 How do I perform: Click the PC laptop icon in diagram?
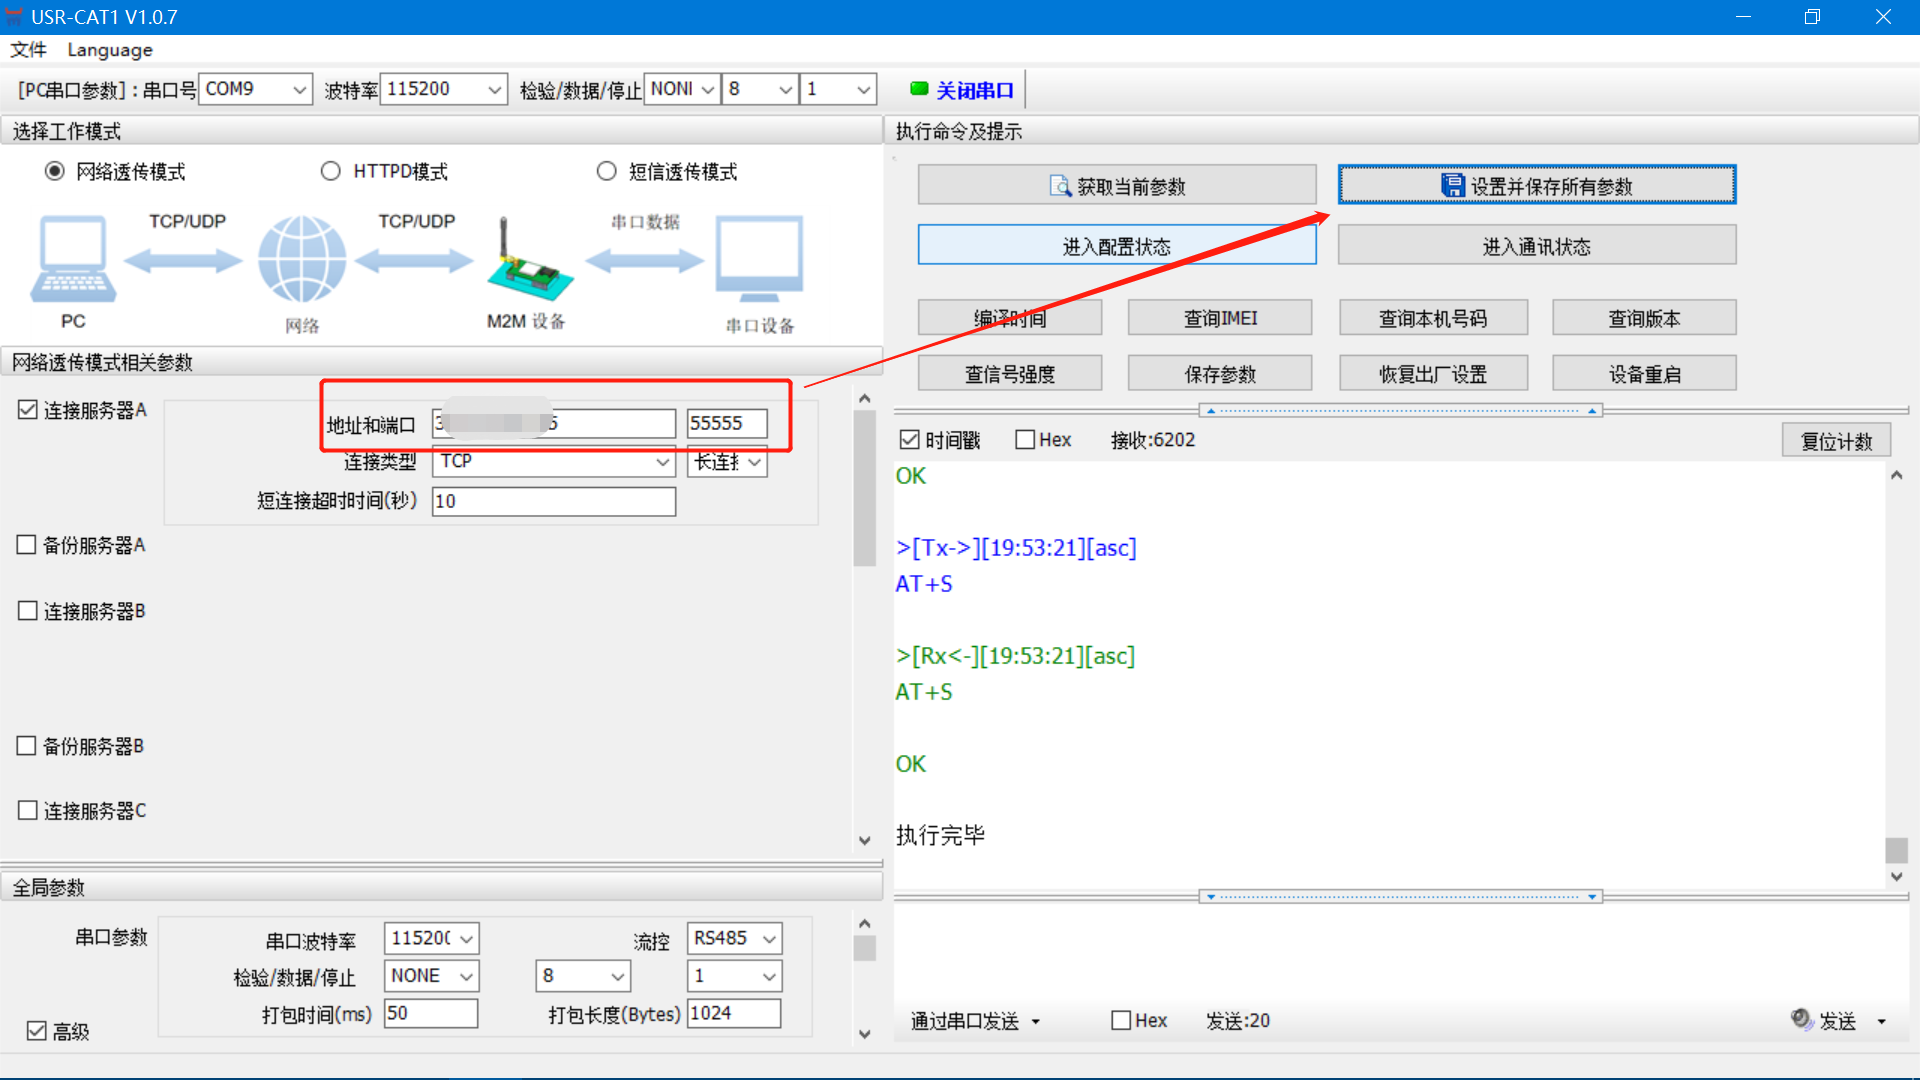tap(73, 260)
